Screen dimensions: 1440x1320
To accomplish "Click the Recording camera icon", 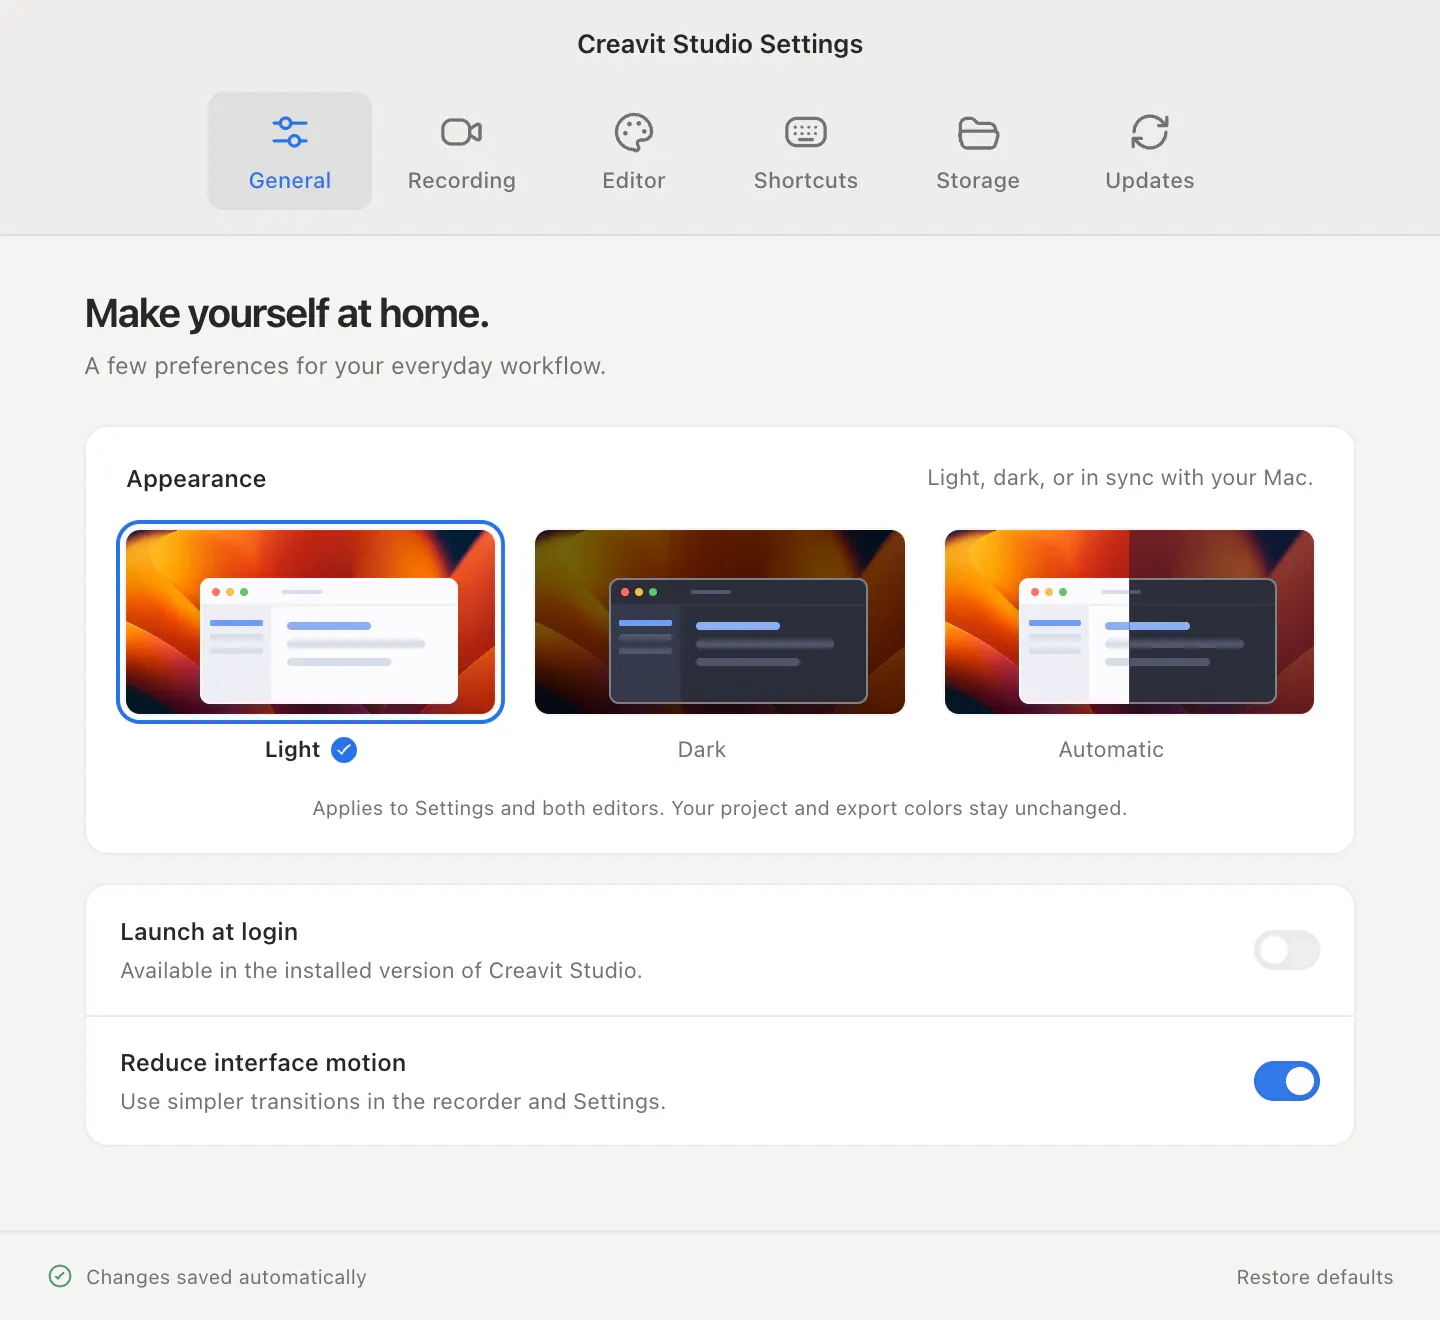I will pyautogui.click(x=462, y=132).
